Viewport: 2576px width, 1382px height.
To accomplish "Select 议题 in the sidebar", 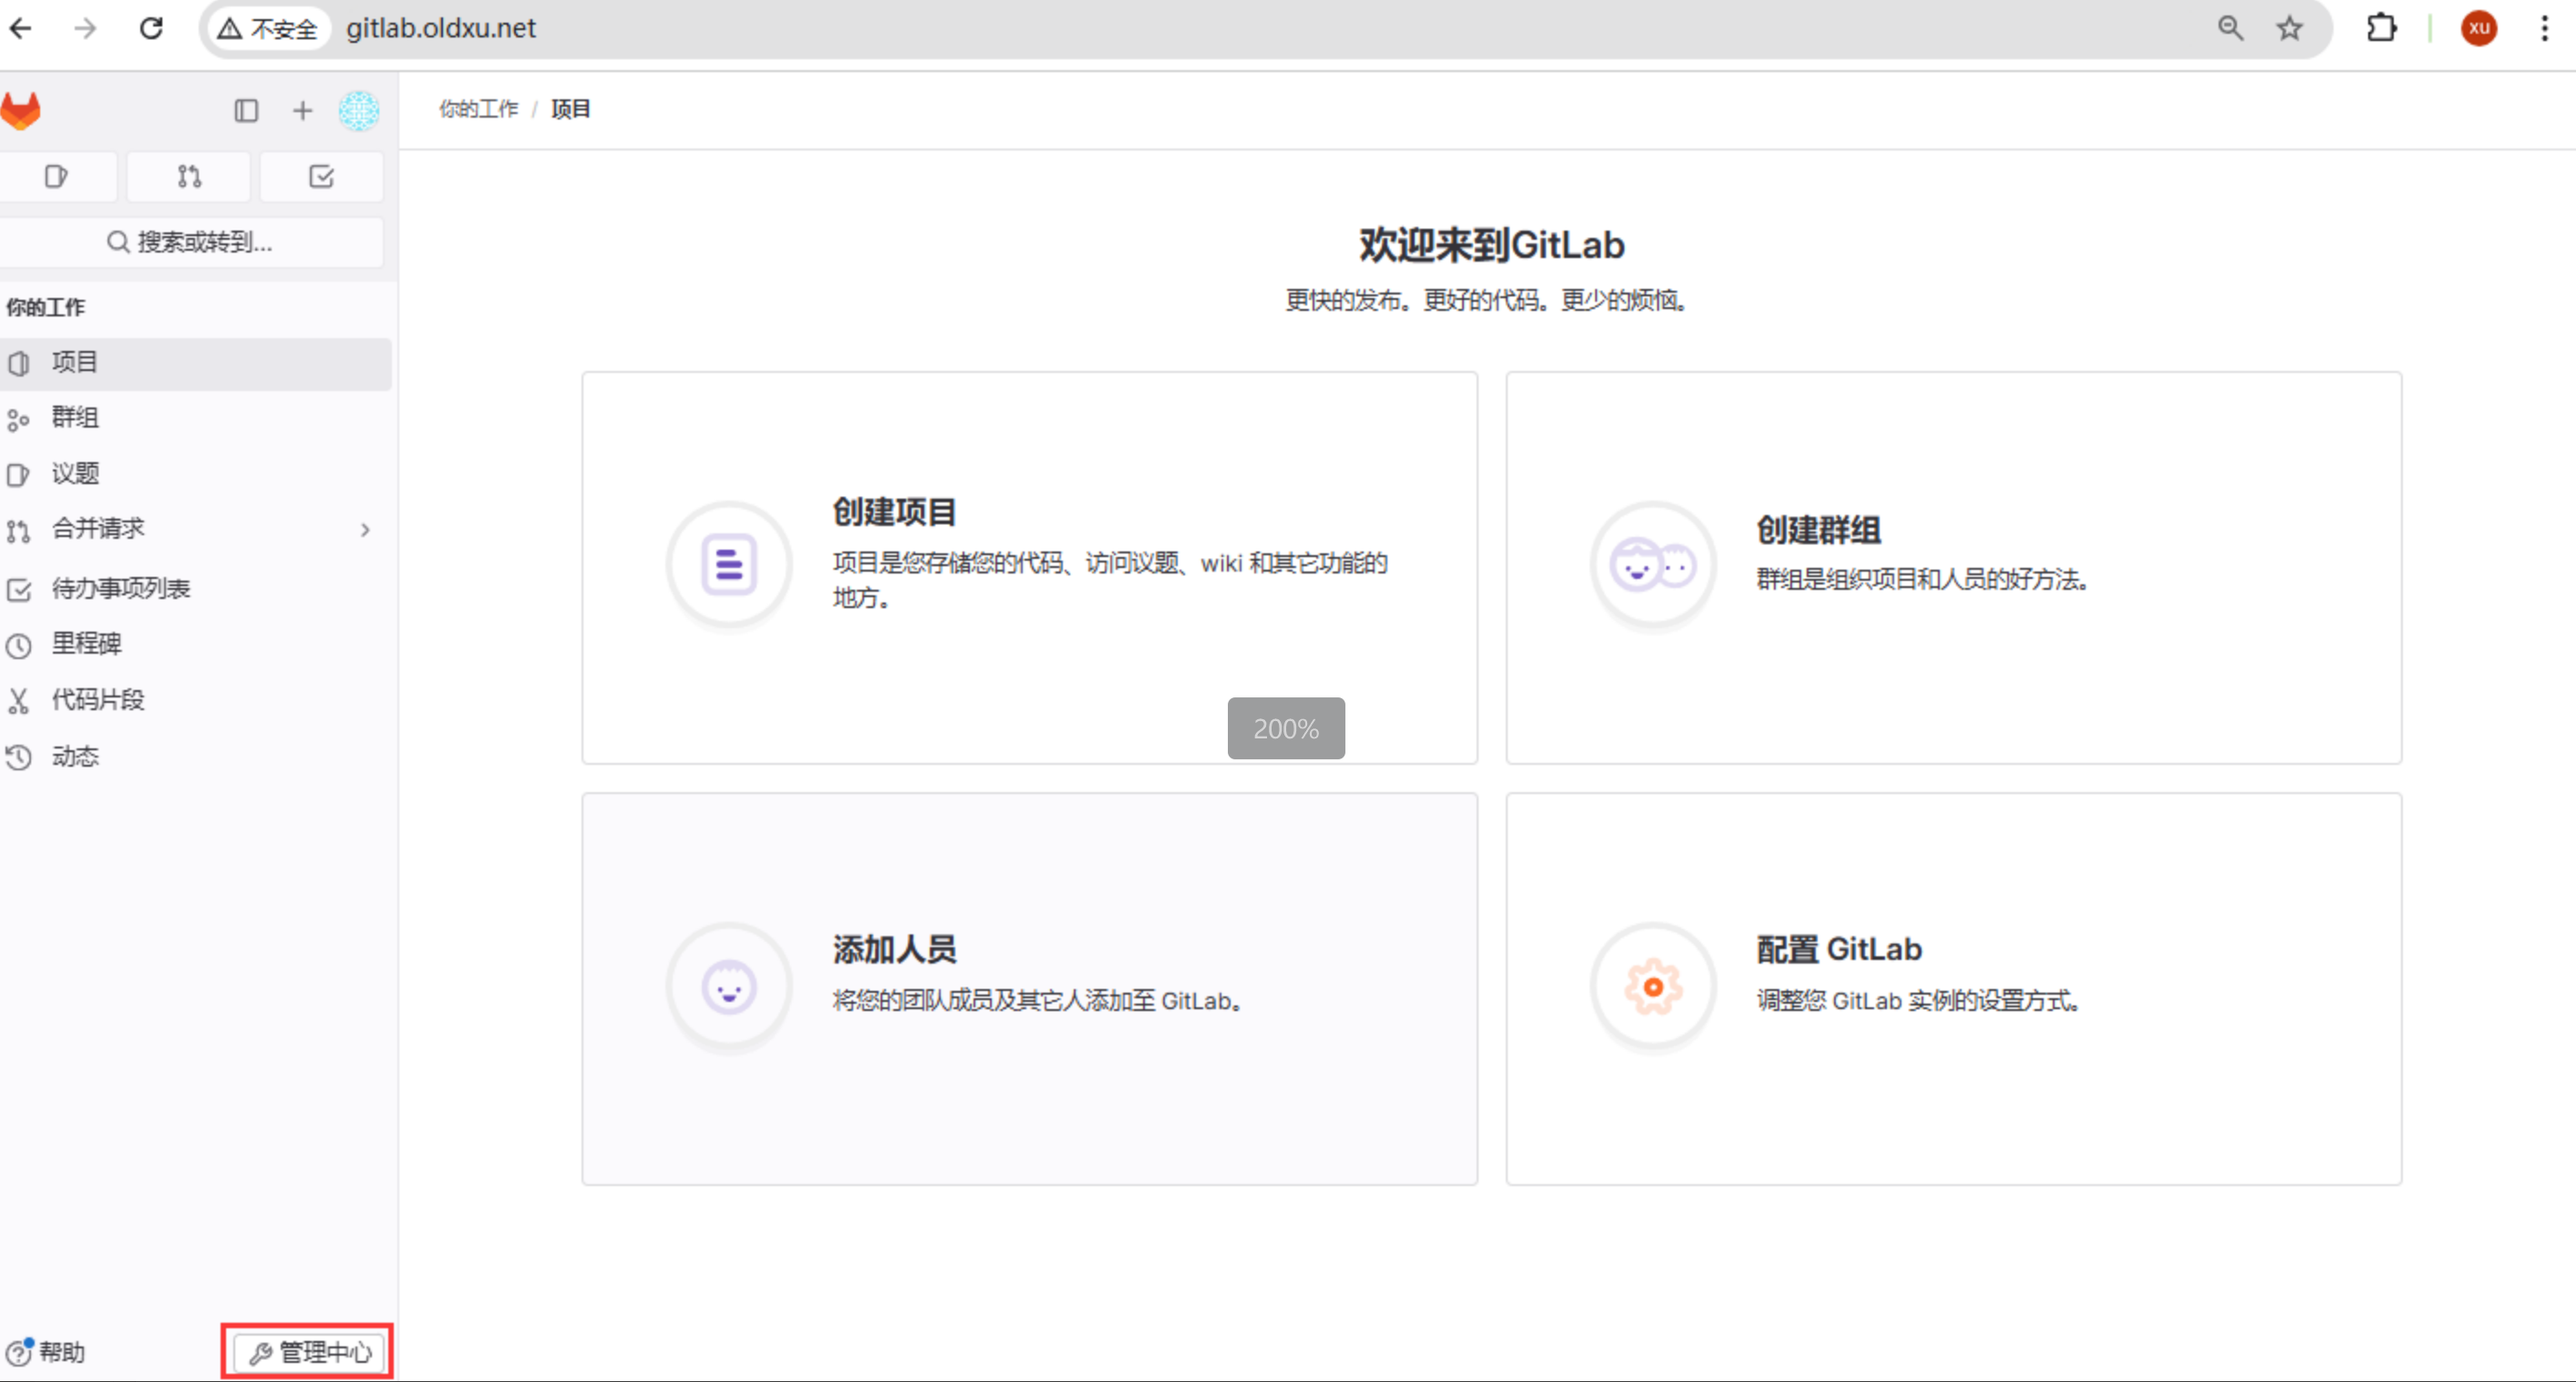I will point(75,473).
